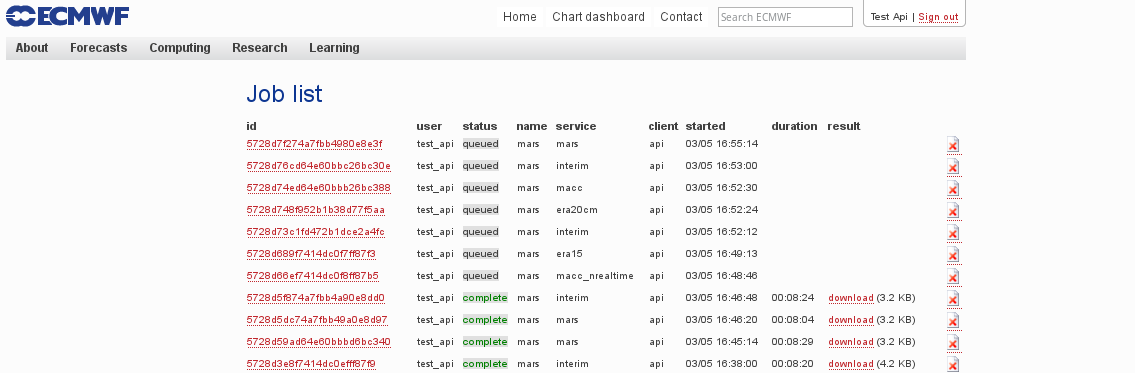Delete job 5728d7f274a7fbb4980e8e3f
Viewport: 1135px width, 373px height.
point(953,145)
